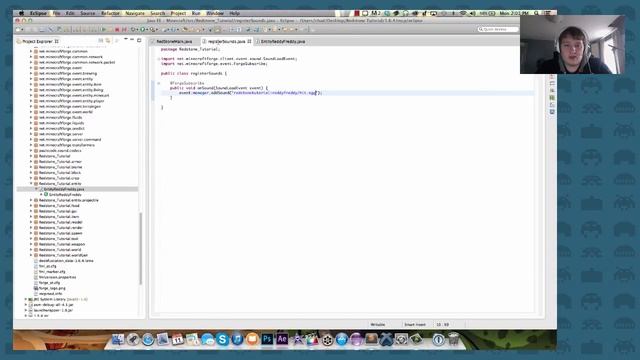640x360 pixels.
Task: Click the green Run button in toolbar
Action: [x=142, y=29]
